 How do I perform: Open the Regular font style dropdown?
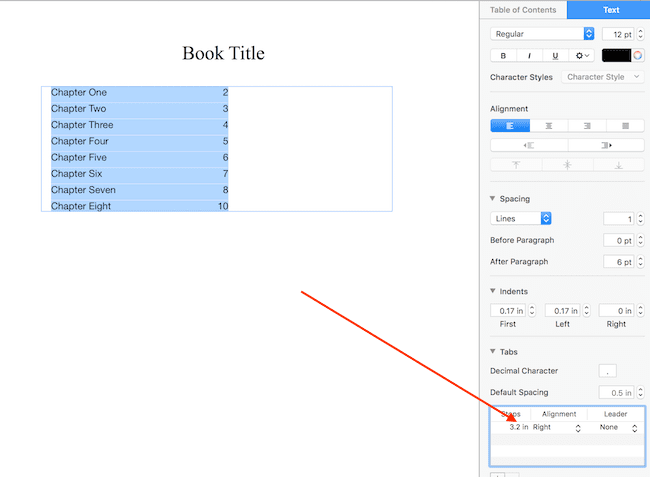pos(542,33)
